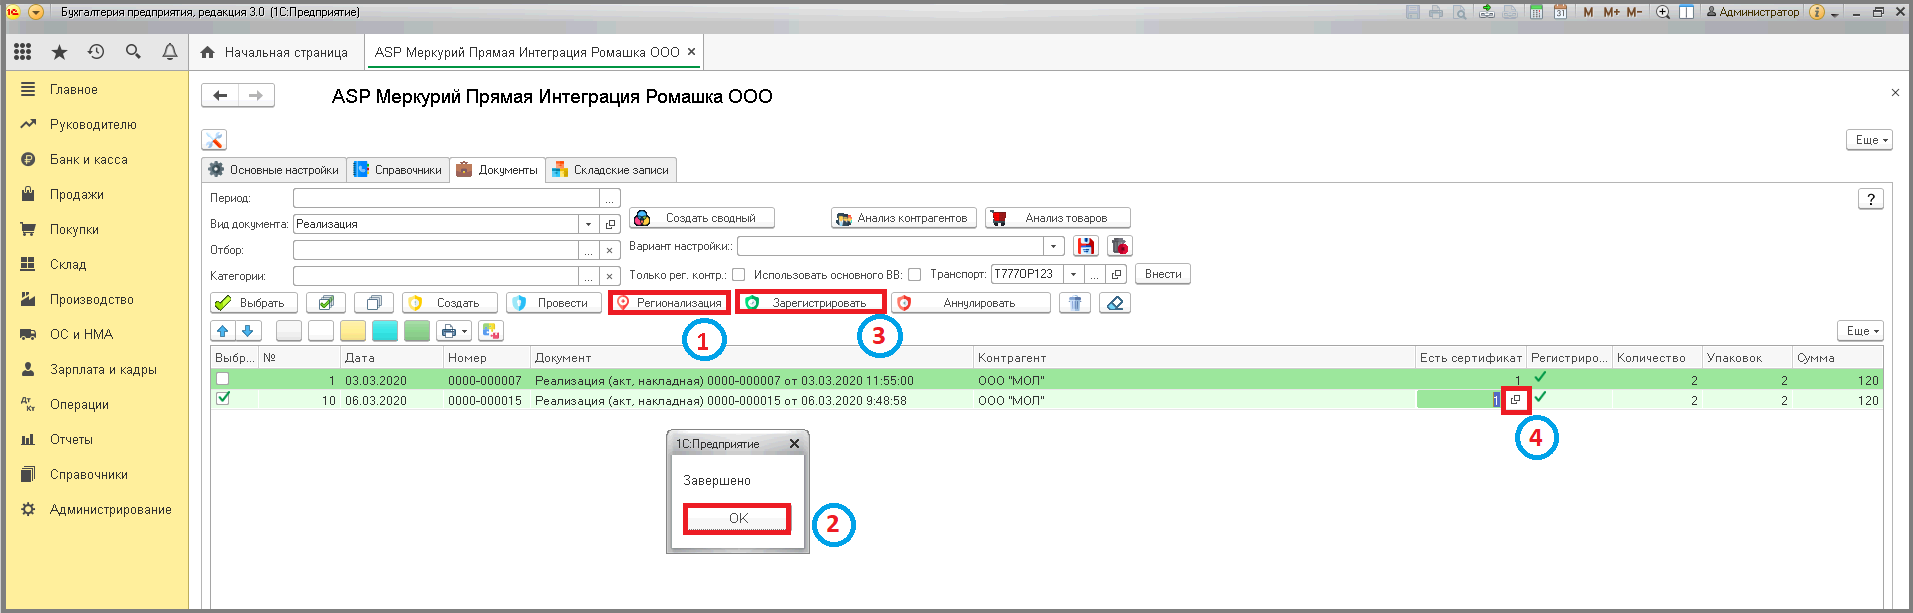Click the Внести button
Viewport: 1913px width, 613px height.
1163,274
